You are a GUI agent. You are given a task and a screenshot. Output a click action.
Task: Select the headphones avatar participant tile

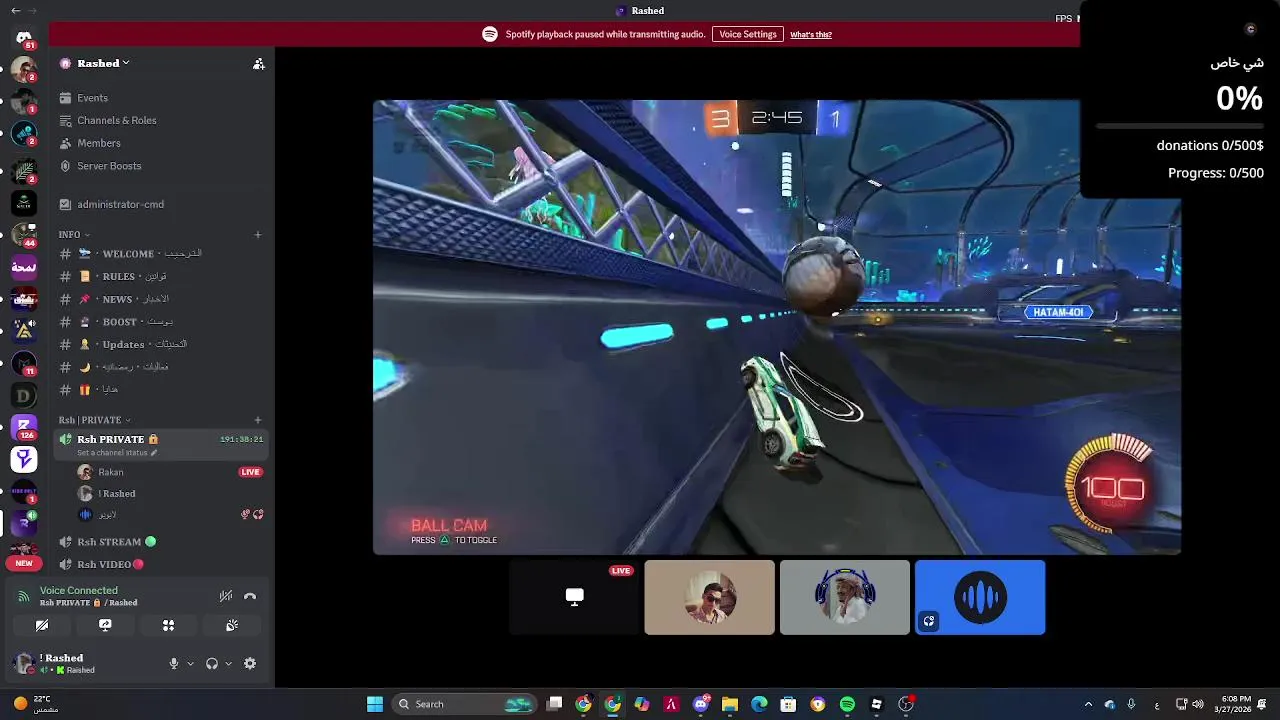pyautogui.click(x=845, y=597)
